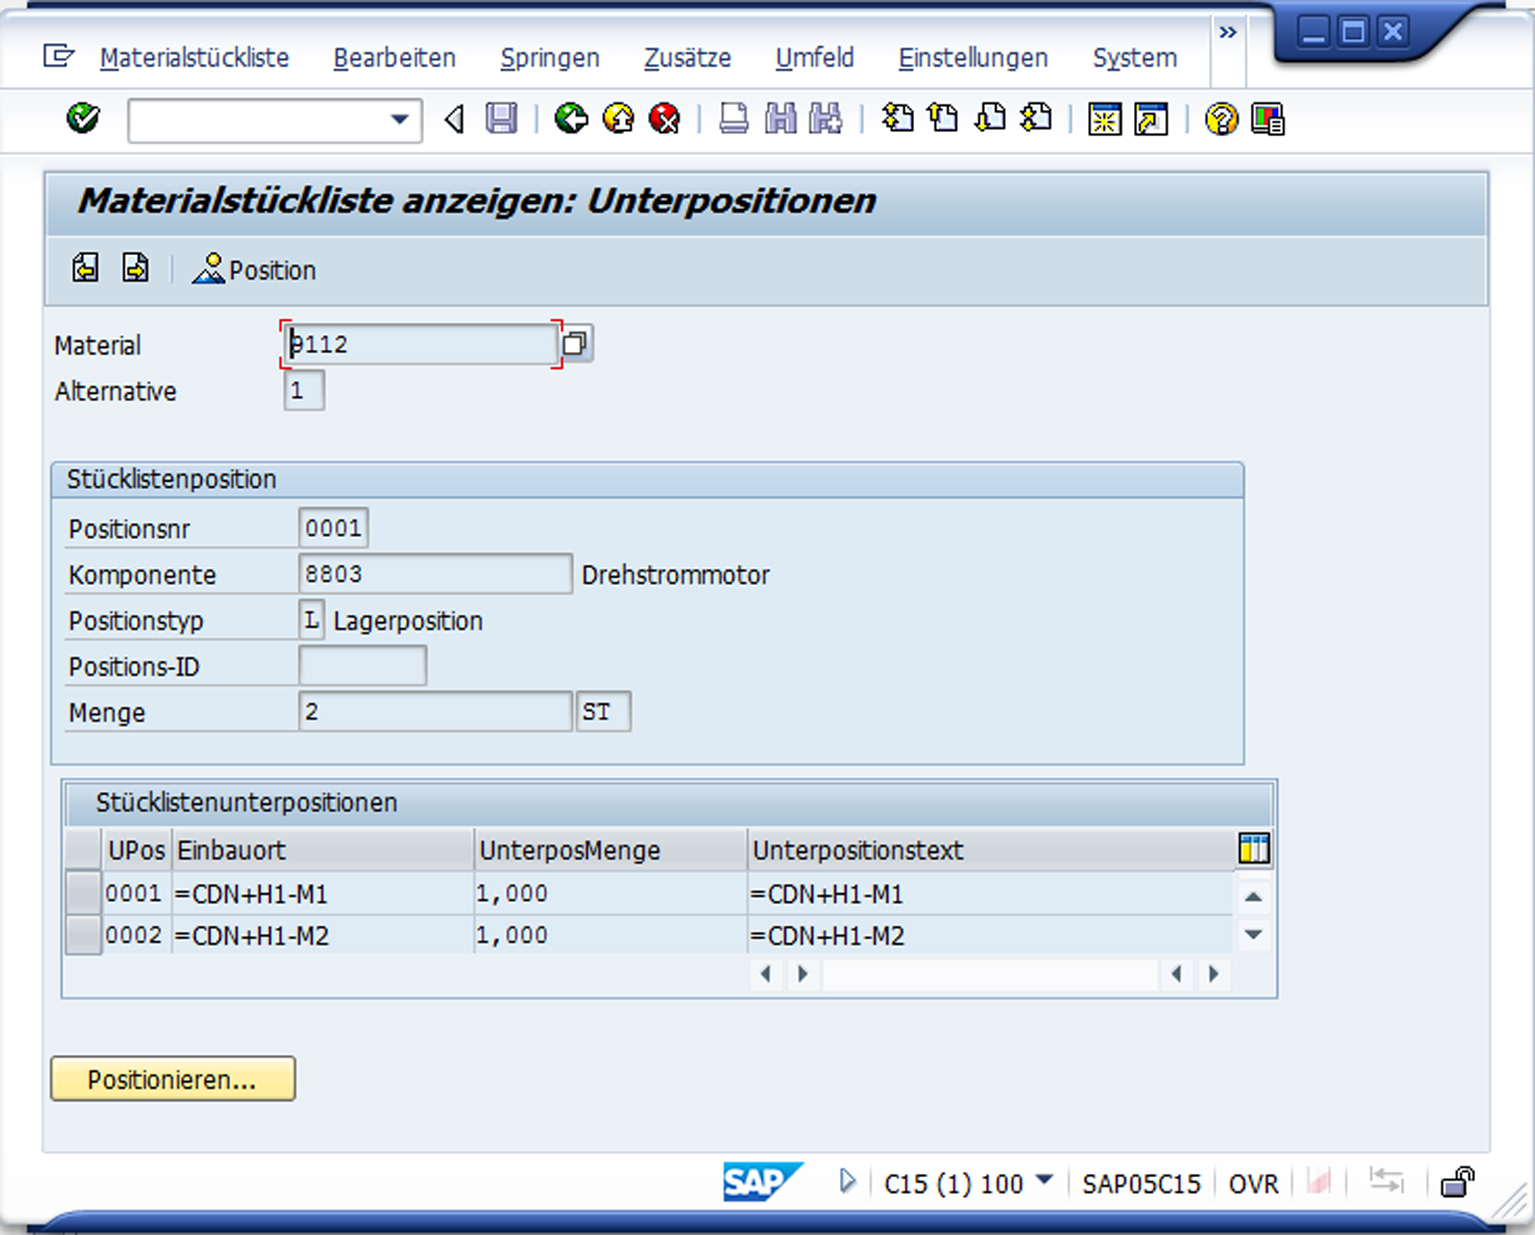Click the Print icon in toolbar
Image resolution: width=1535 pixels, height=1235 pixels.
click(x=733, y=119)
